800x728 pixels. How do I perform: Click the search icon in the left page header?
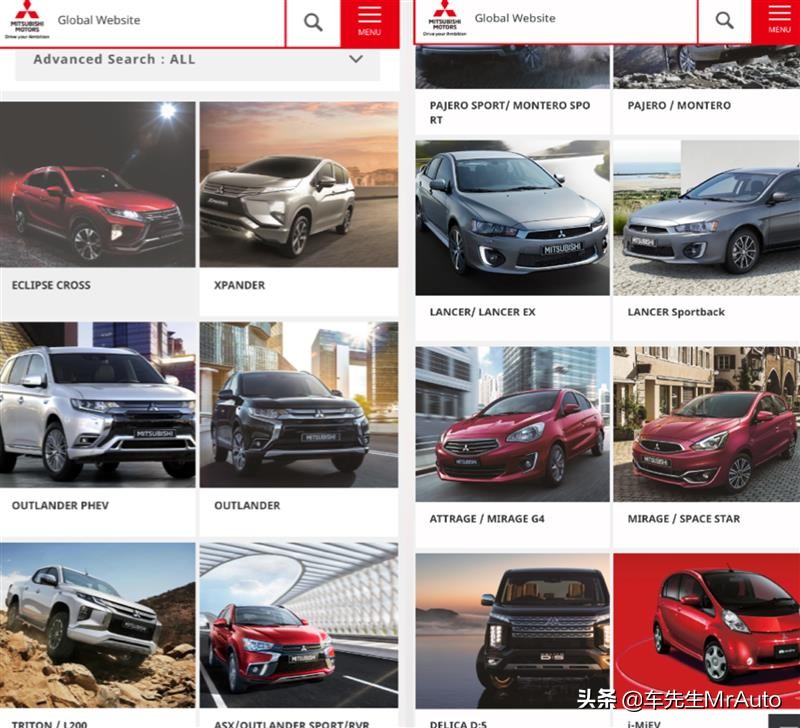(x=313, y=22)
